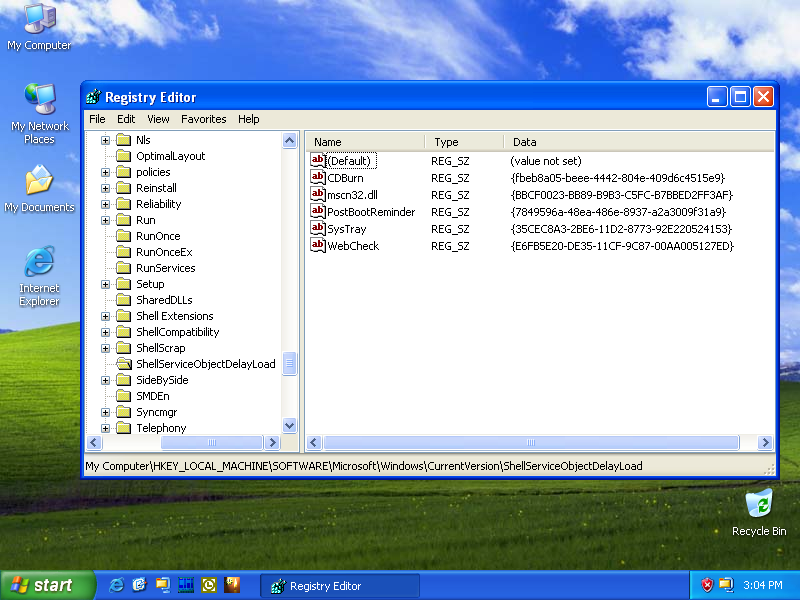Select the My Network Places desktop icon
The width and height of the screenshot is (800, 600).
[x=39, y=98]
